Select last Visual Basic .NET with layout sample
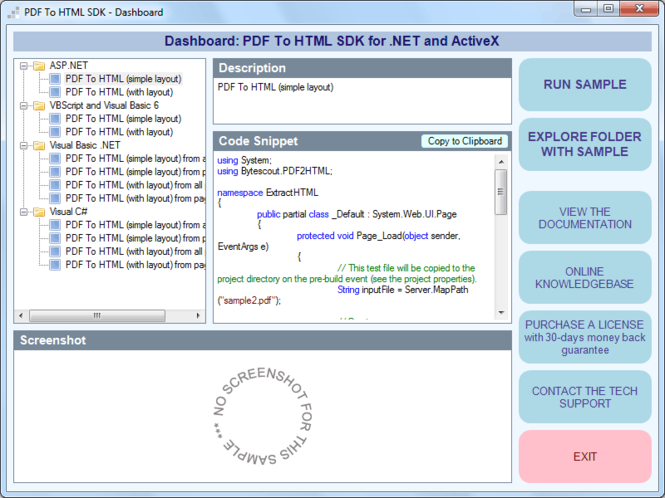 click(135, 198)
